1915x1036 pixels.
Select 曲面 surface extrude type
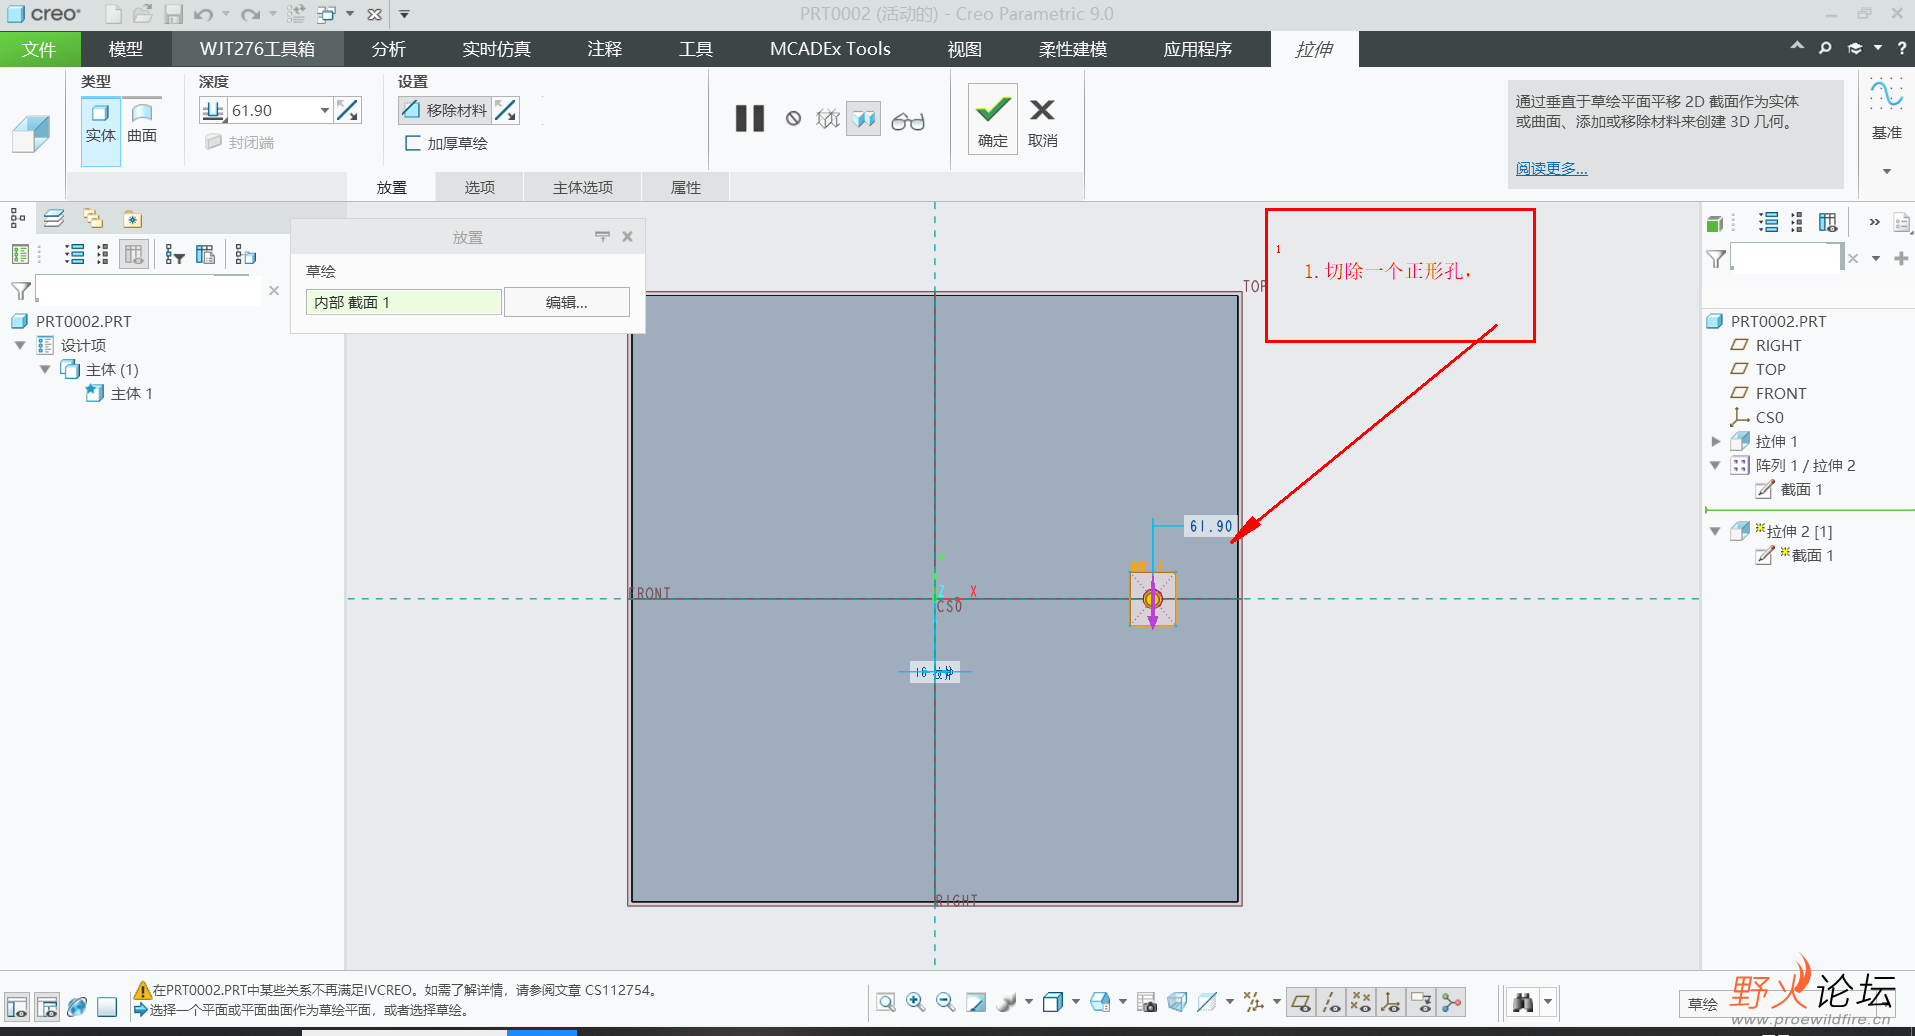click(x=142, y=124)
